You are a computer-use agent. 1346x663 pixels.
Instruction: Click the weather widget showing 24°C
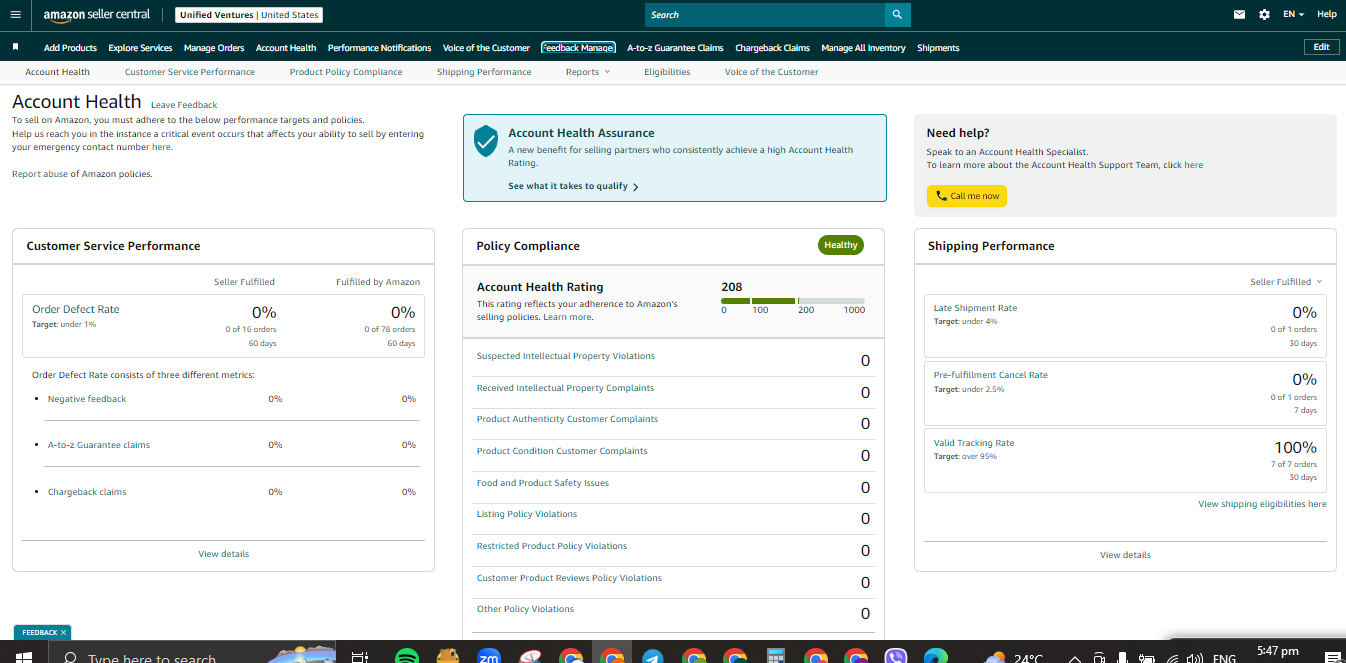(x=1014, y=658)
